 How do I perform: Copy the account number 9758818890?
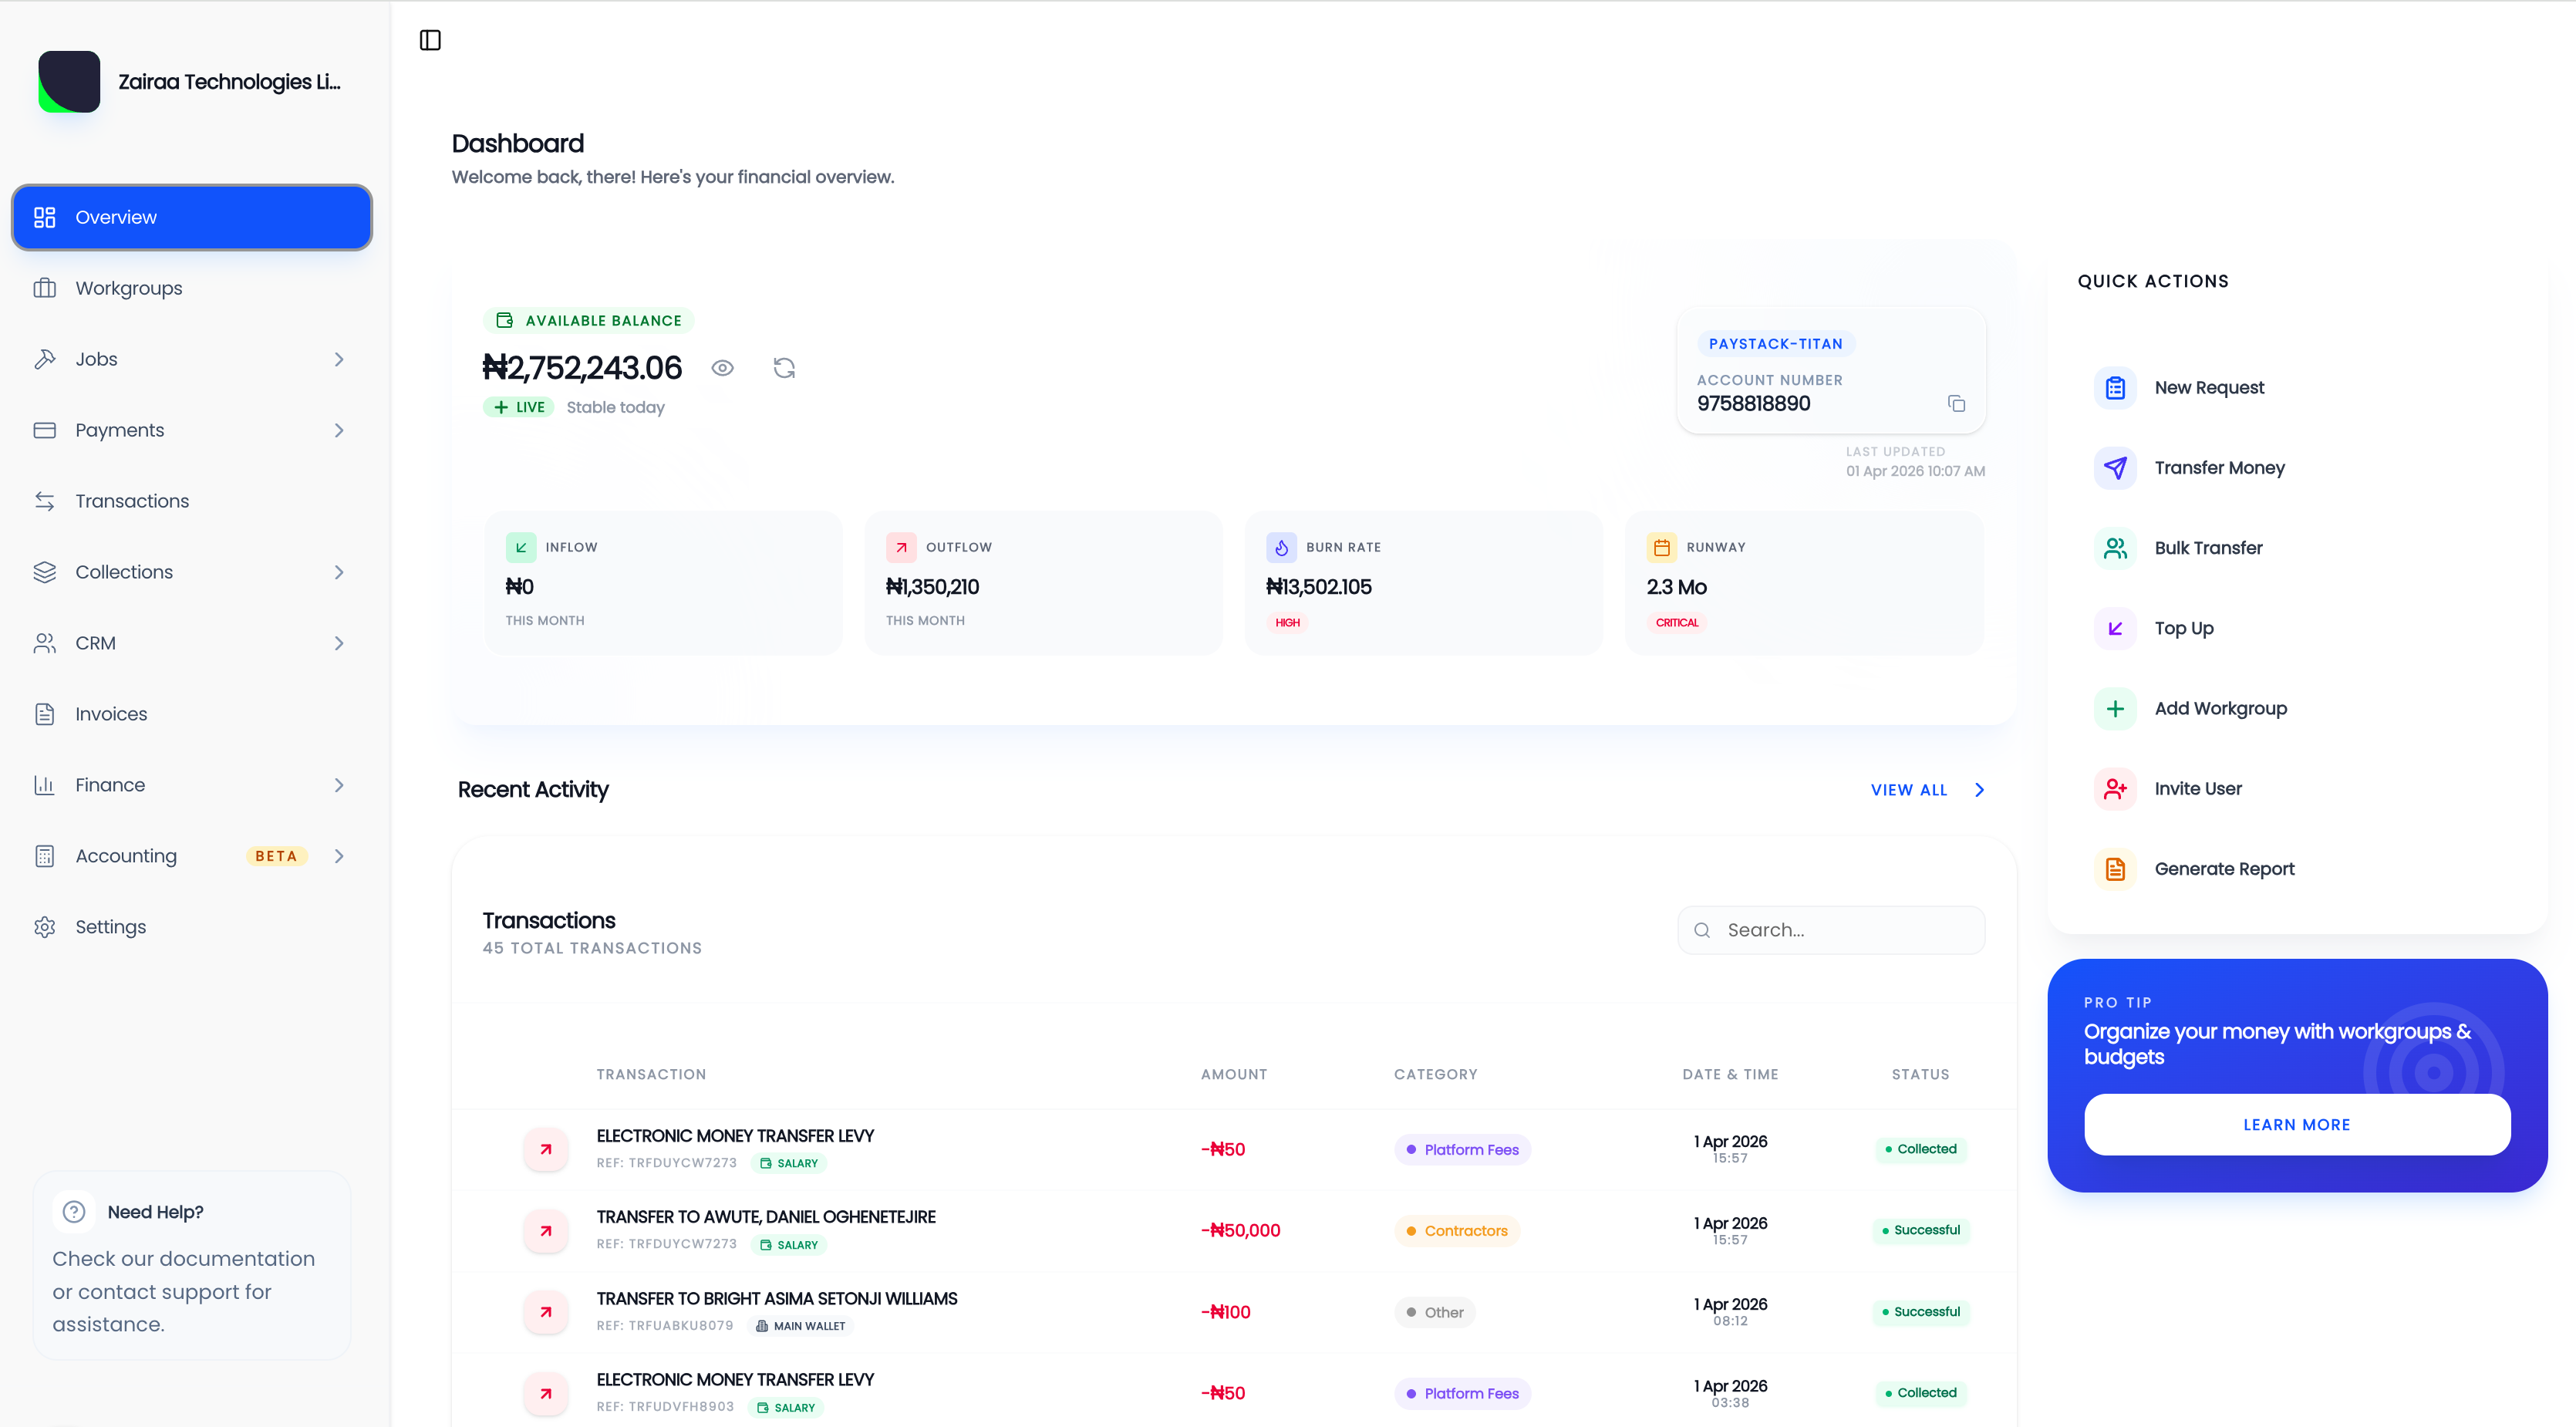(1957, 404)
